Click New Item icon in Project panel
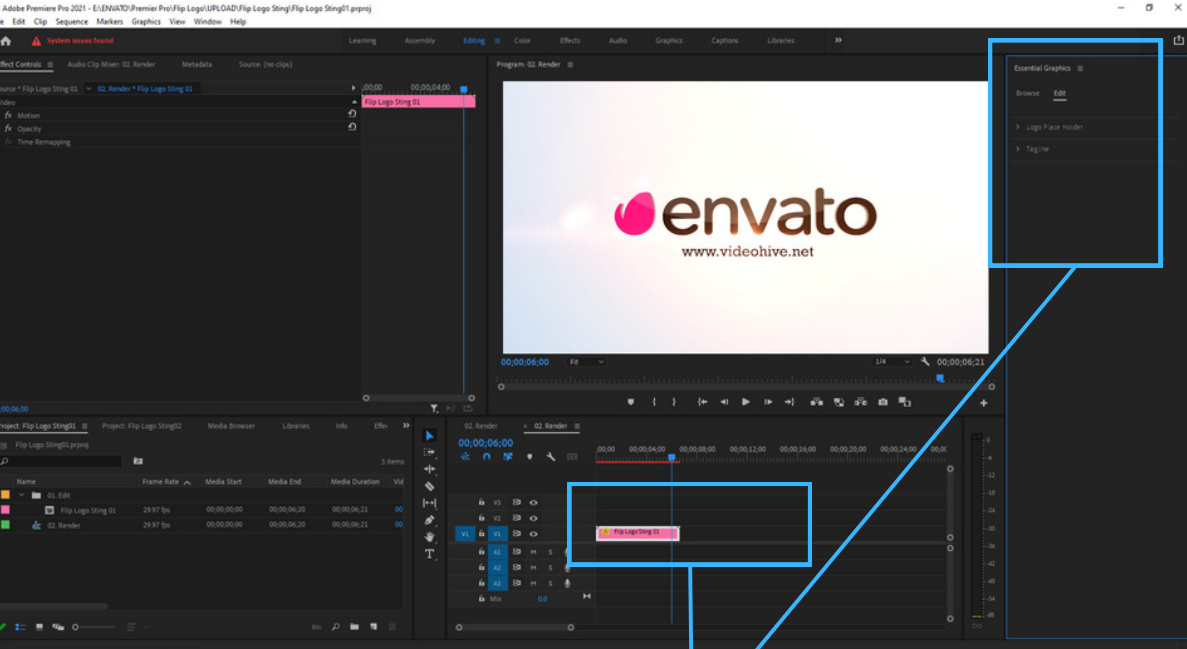 [x=373, y=627]
